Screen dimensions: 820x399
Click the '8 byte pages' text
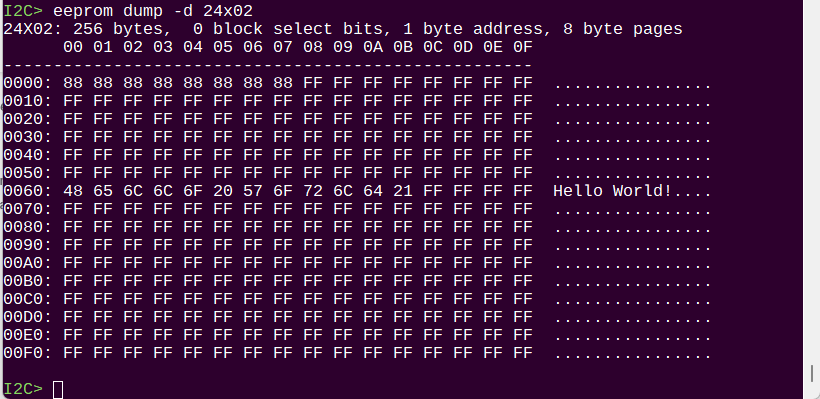[x=623, y=29]
